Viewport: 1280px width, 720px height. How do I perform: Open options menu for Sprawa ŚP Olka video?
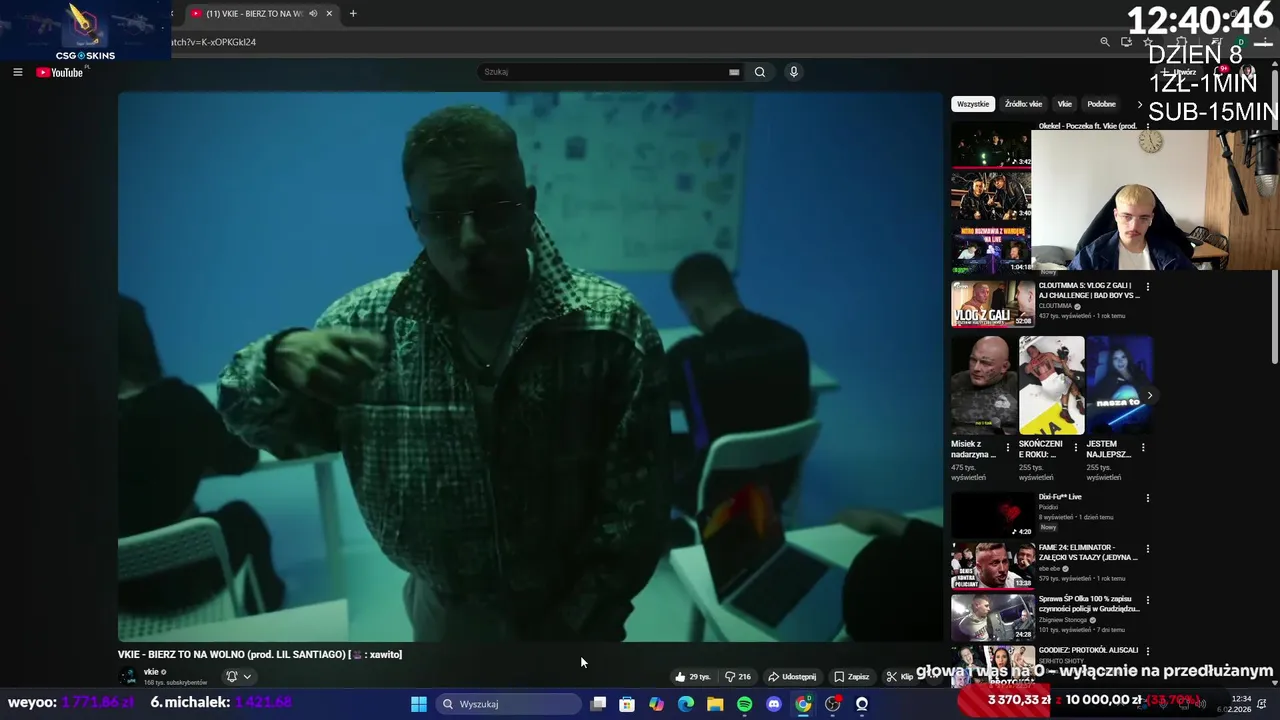[x=1148, y=600]
